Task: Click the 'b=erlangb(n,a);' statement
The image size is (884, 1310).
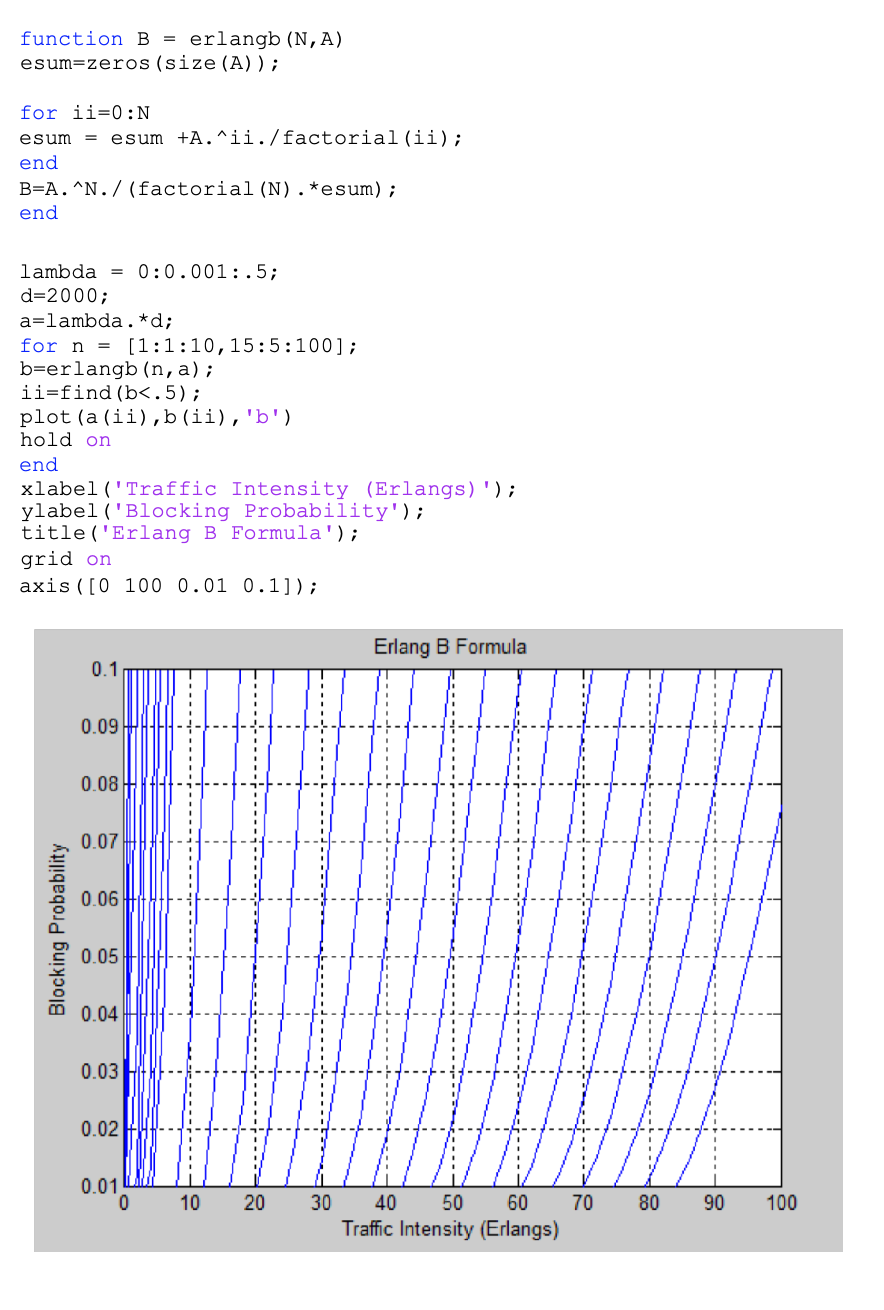Action: point(117,368)
